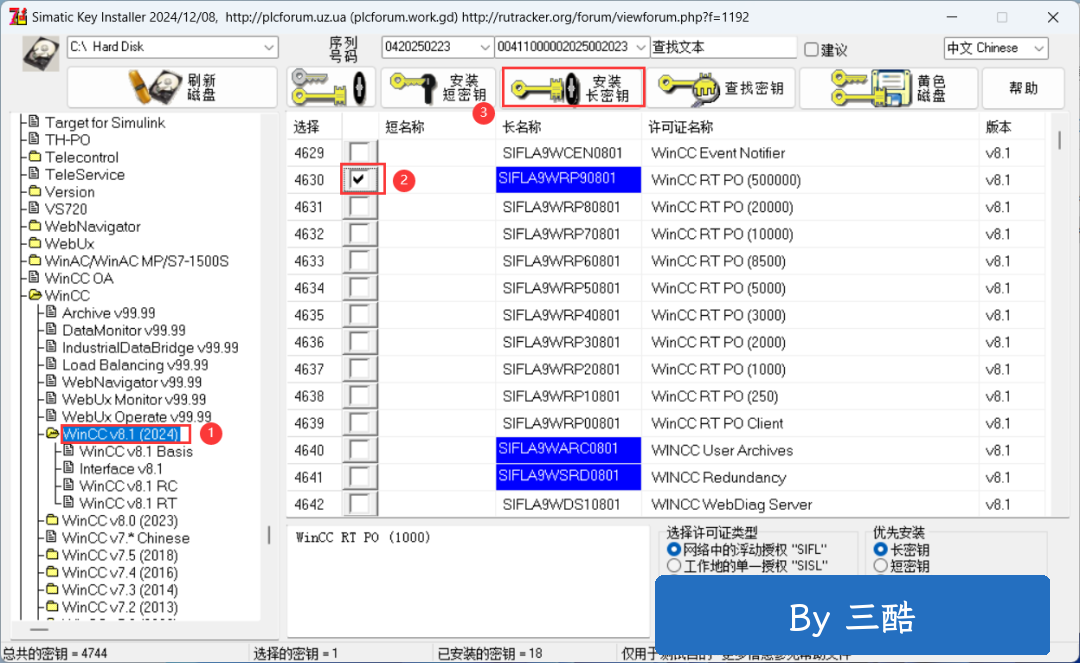The width and height of the screenshot is (1080, 663).
Task: Click the highlighted SIFLA9WRP90801 cell
Action: (x=568, y=179)
